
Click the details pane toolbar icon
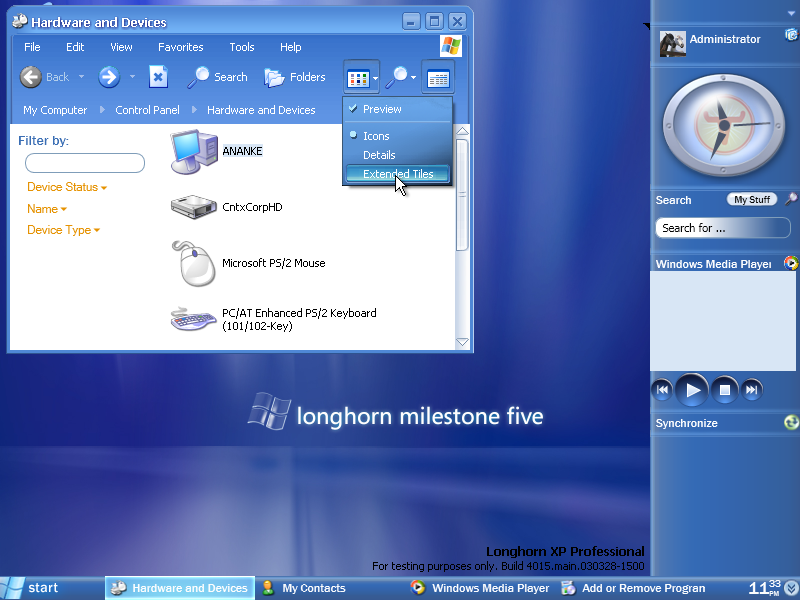pos(438,79)
